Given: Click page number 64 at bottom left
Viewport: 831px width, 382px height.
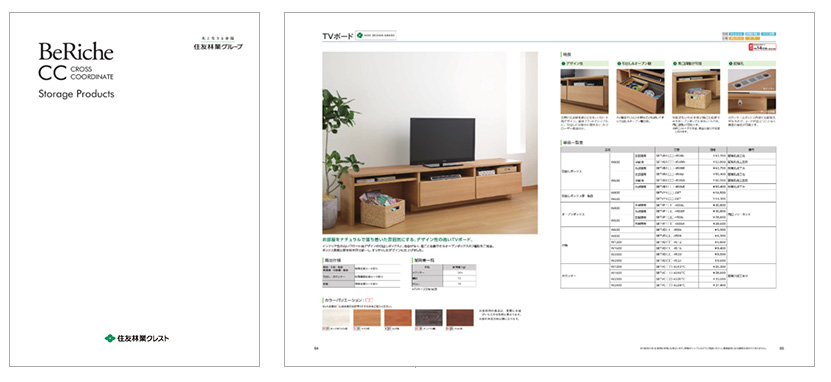Looking at the screenshot, I should point(316,348).
